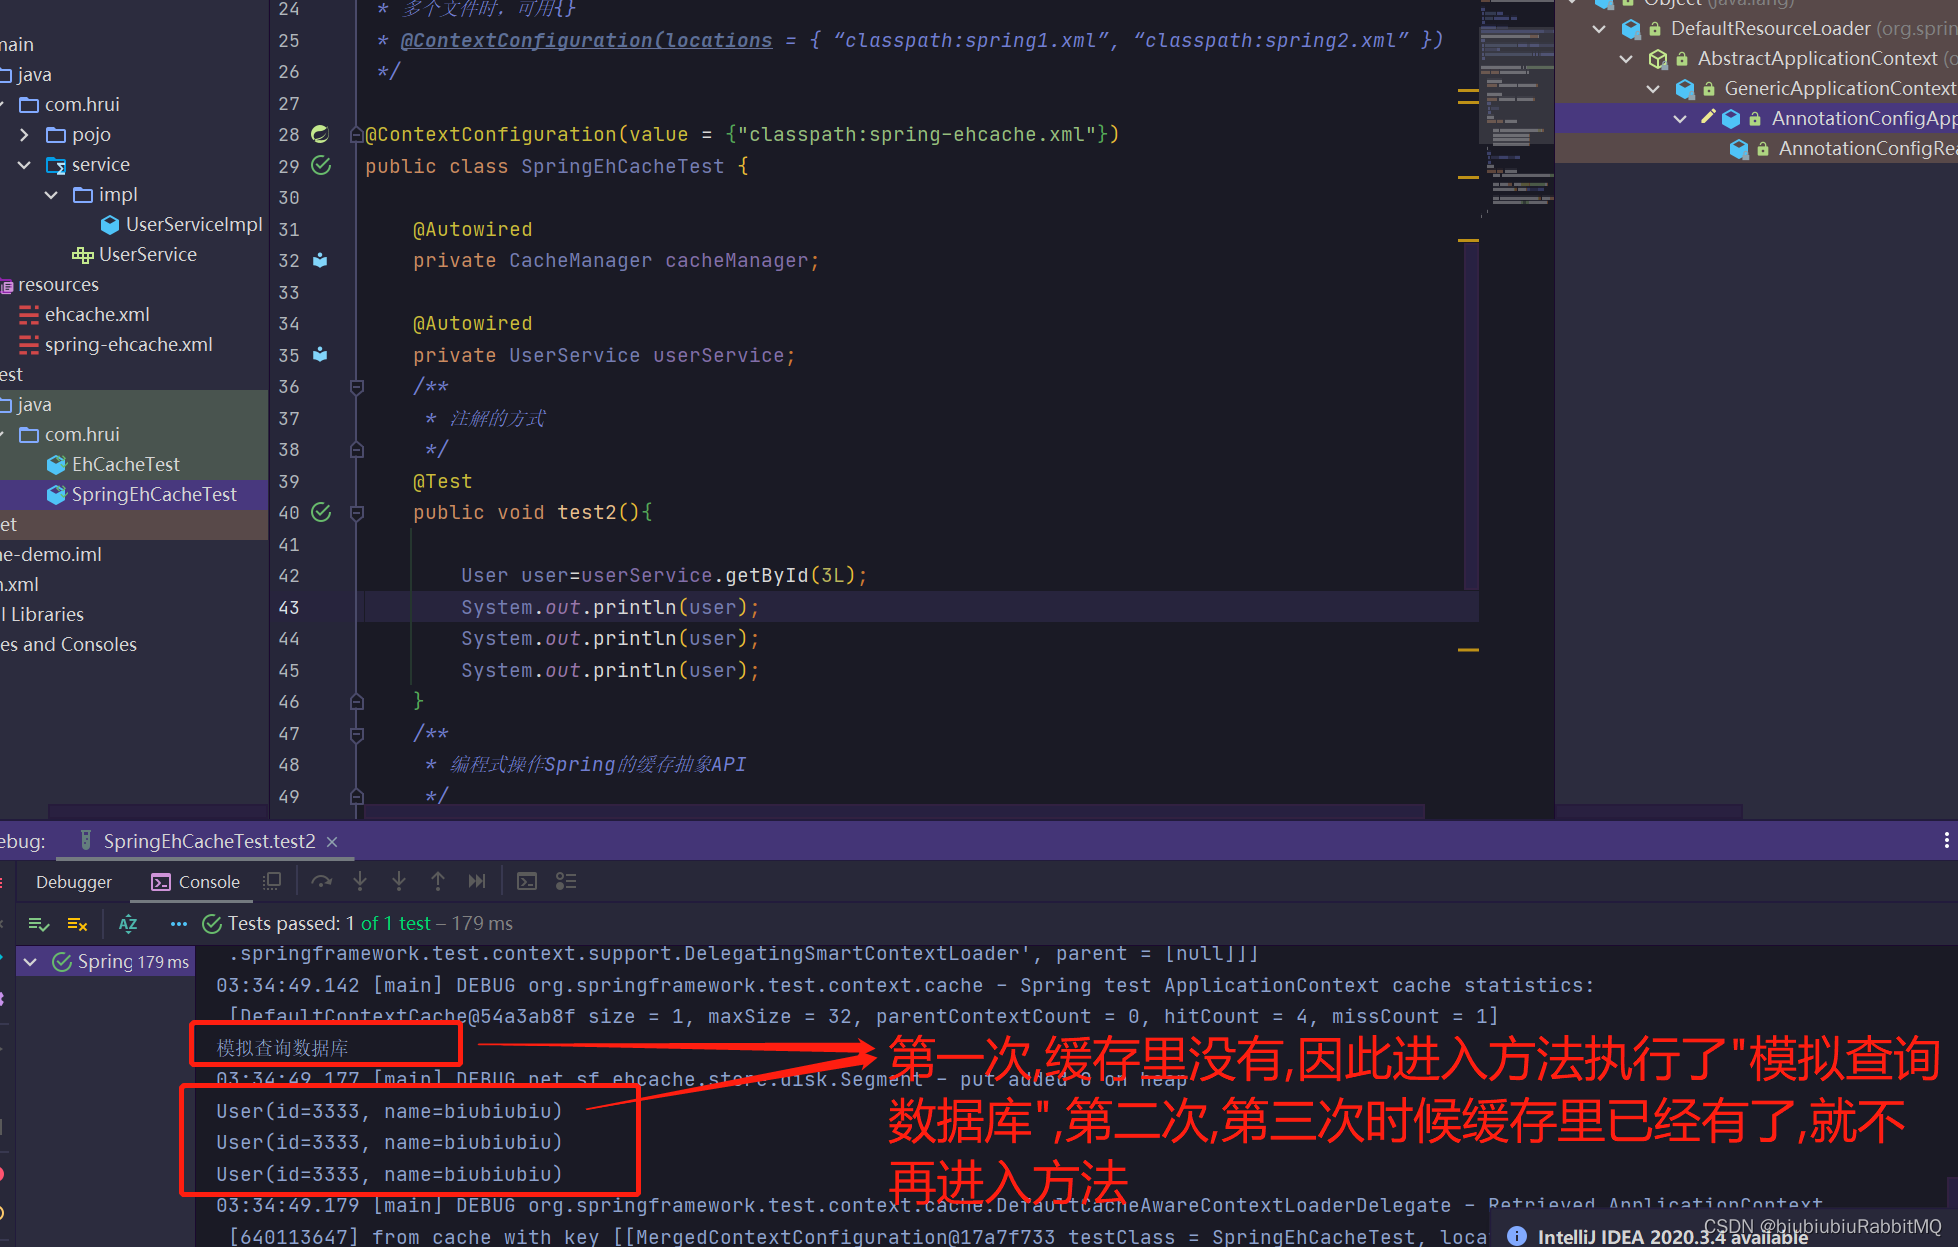
Task: Collapse the Spring test results node
Action: [x=30, y=961]
